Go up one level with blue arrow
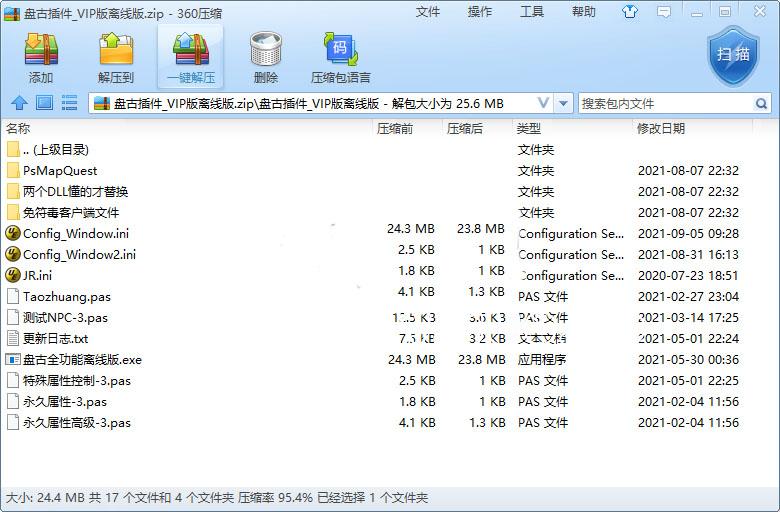 (19, 103)
